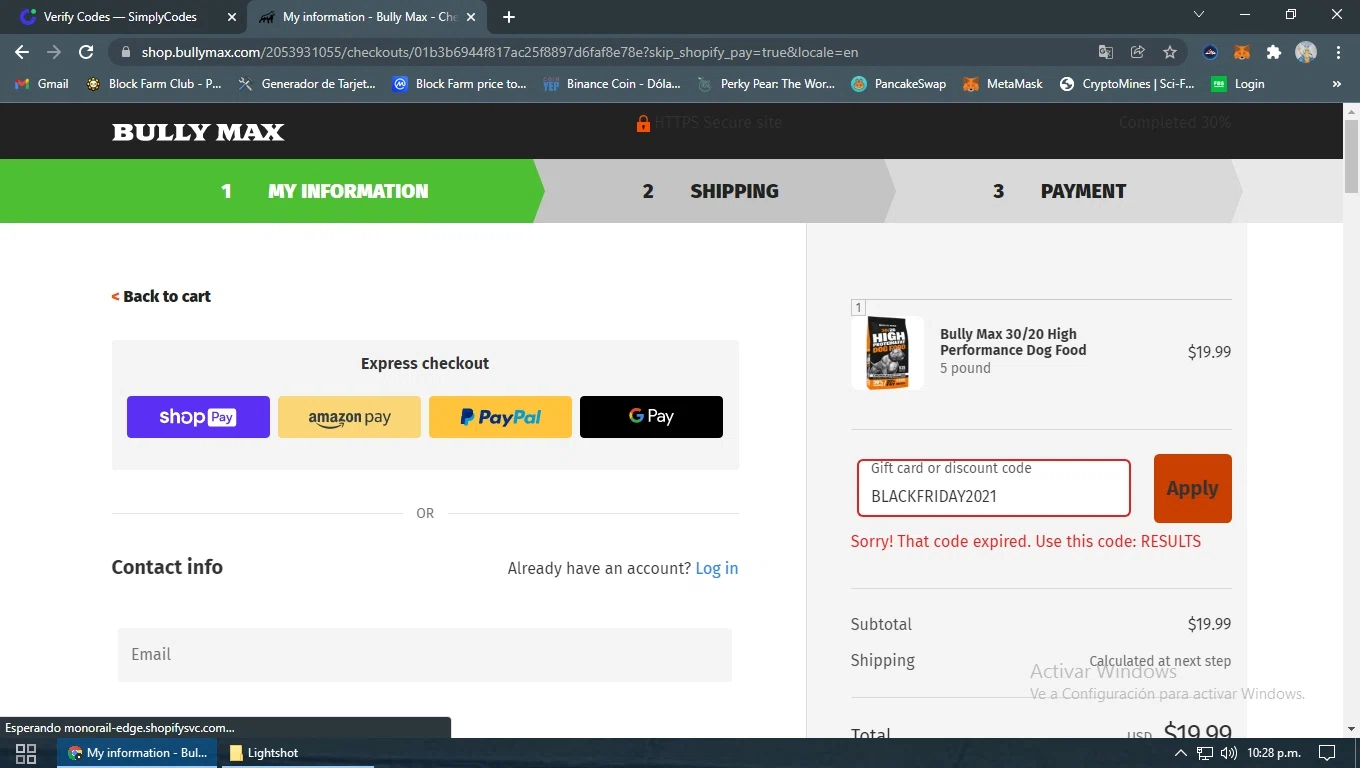Show hidden tray icons chevron
Screen dimensions: 1360x768
[1181, 753]
